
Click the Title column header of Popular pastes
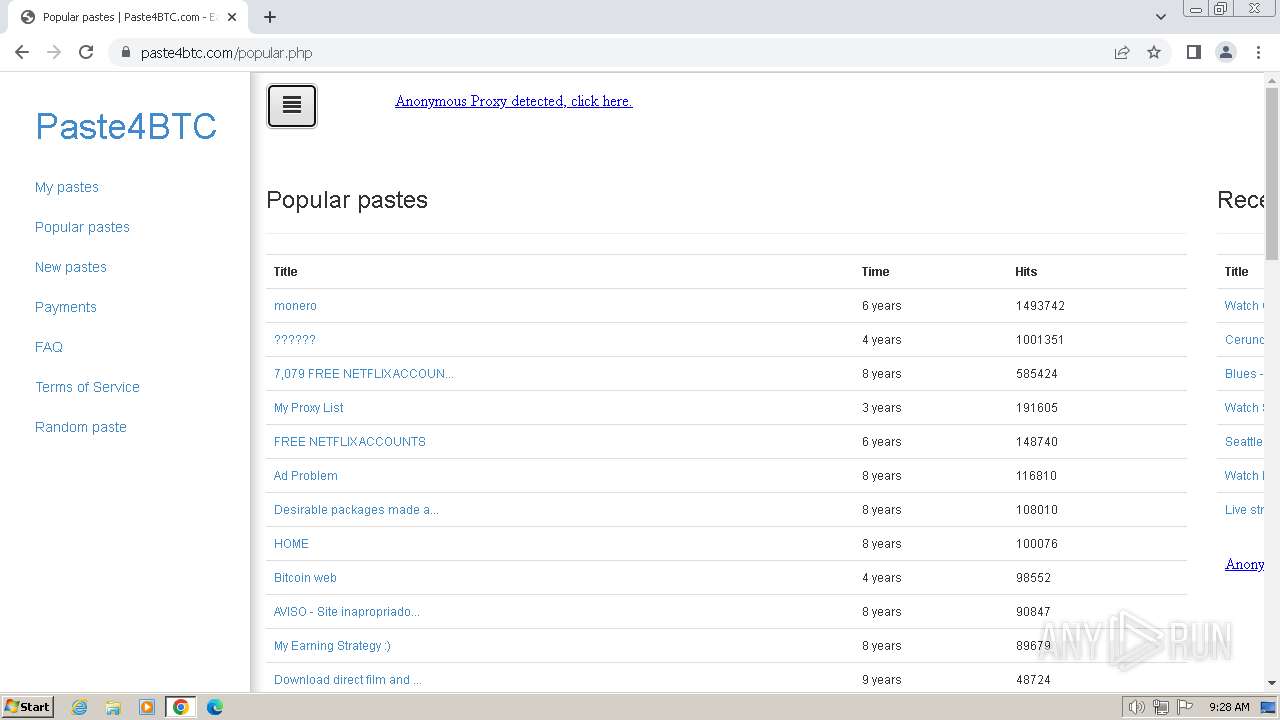tap(285, 272)
